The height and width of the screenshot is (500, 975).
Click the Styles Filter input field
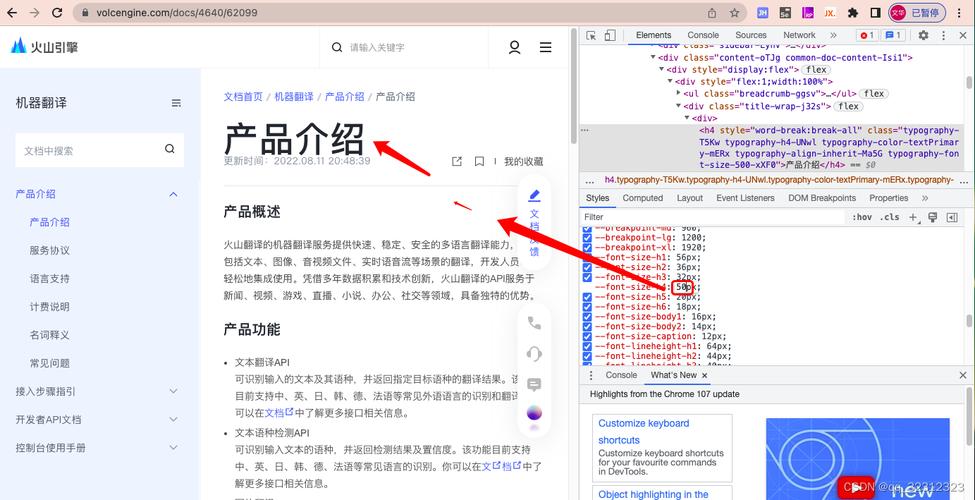pyautogui.click(x=712, y=217)
